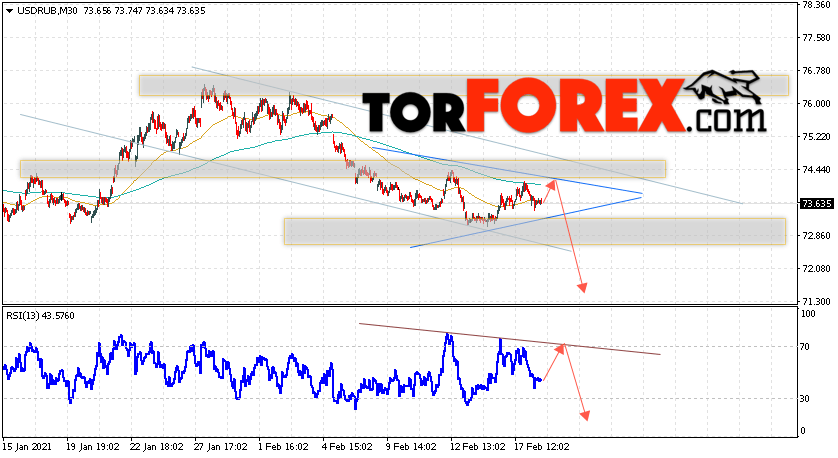
Task: Click the 17 Feb 12:02 time label
Action: tap(541, 447)
